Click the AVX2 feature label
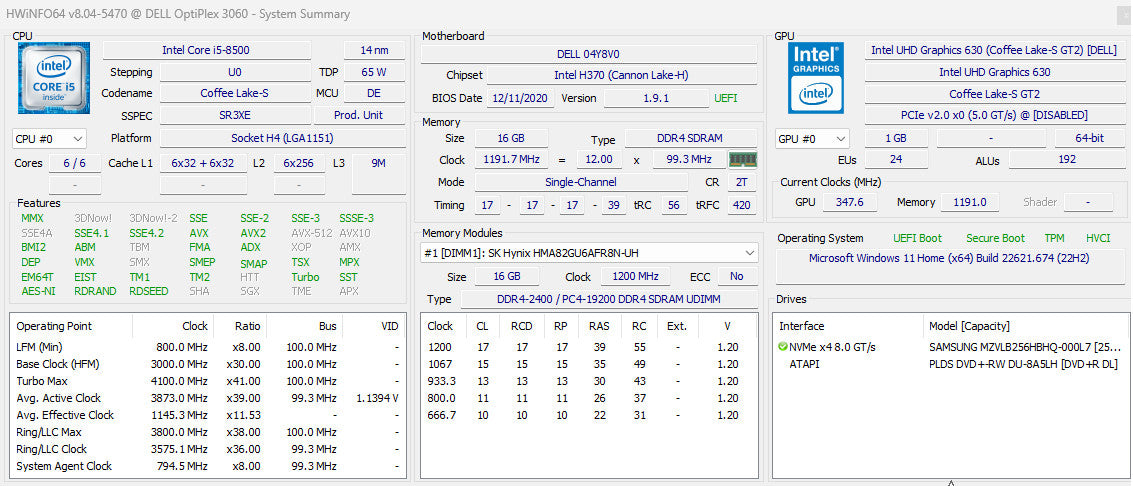The height and width of the screenshot is (486, 1133). tap(253, 233)
